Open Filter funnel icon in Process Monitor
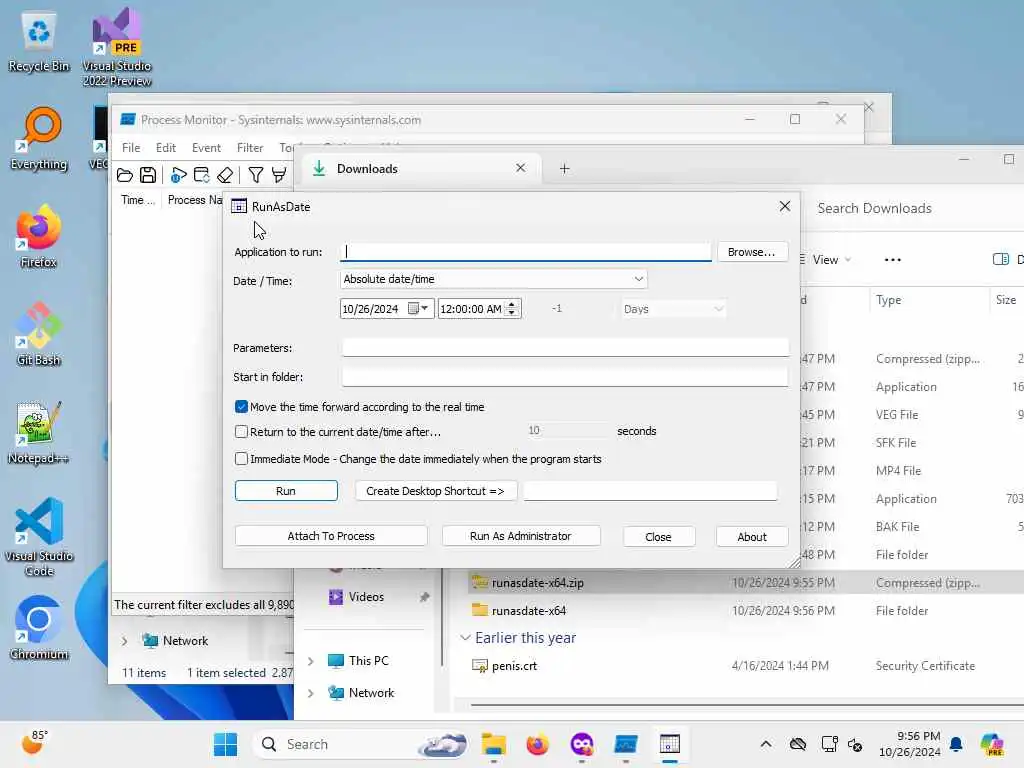Screen dimensions: 1024x768 click(256, 175)
